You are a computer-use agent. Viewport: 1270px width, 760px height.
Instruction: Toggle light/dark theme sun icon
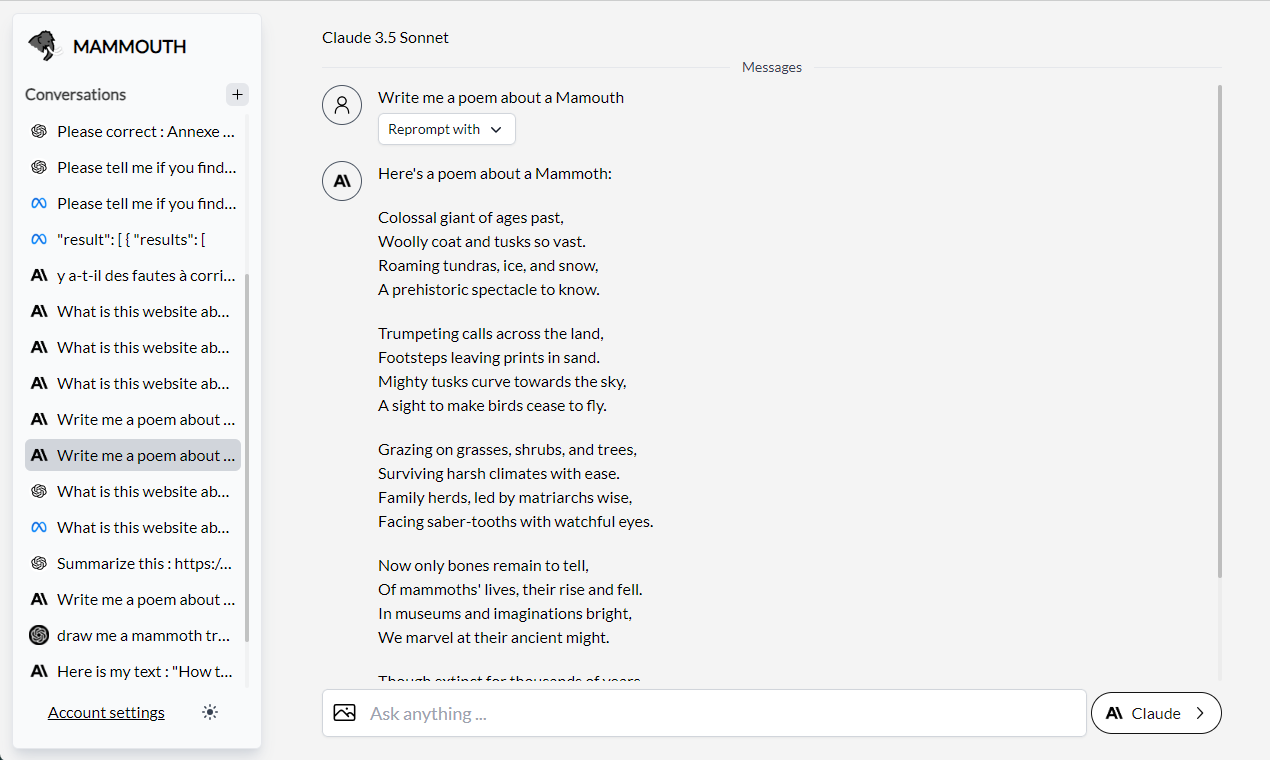point(209,712)
